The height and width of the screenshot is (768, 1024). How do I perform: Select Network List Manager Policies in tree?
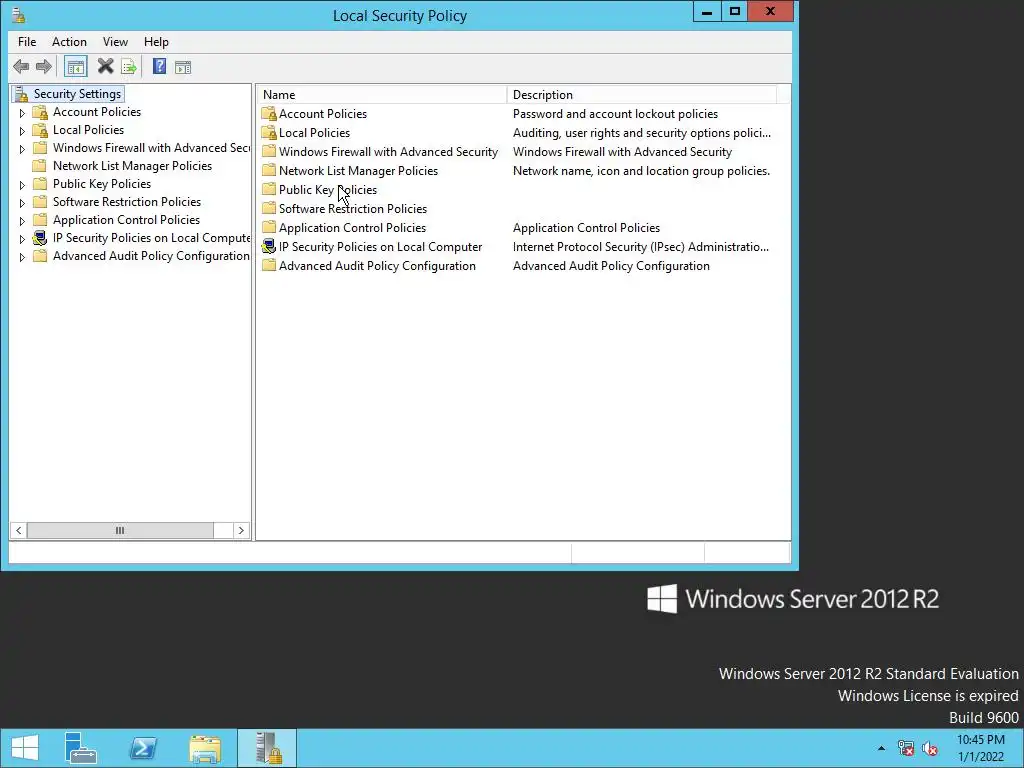point(133,166)
